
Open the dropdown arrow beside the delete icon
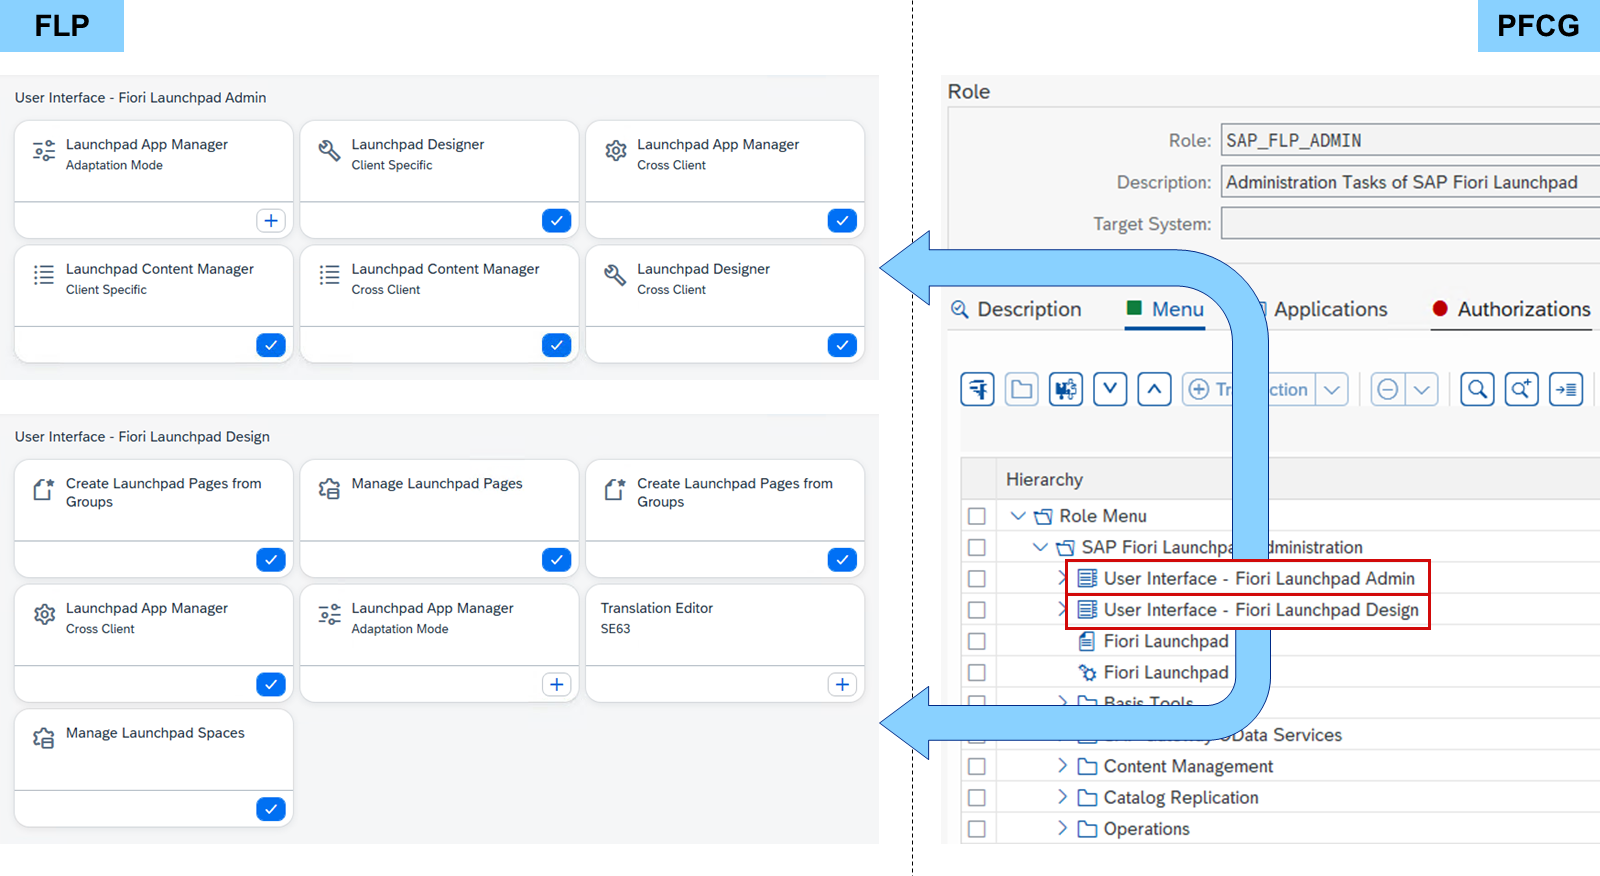[1422, 389]
